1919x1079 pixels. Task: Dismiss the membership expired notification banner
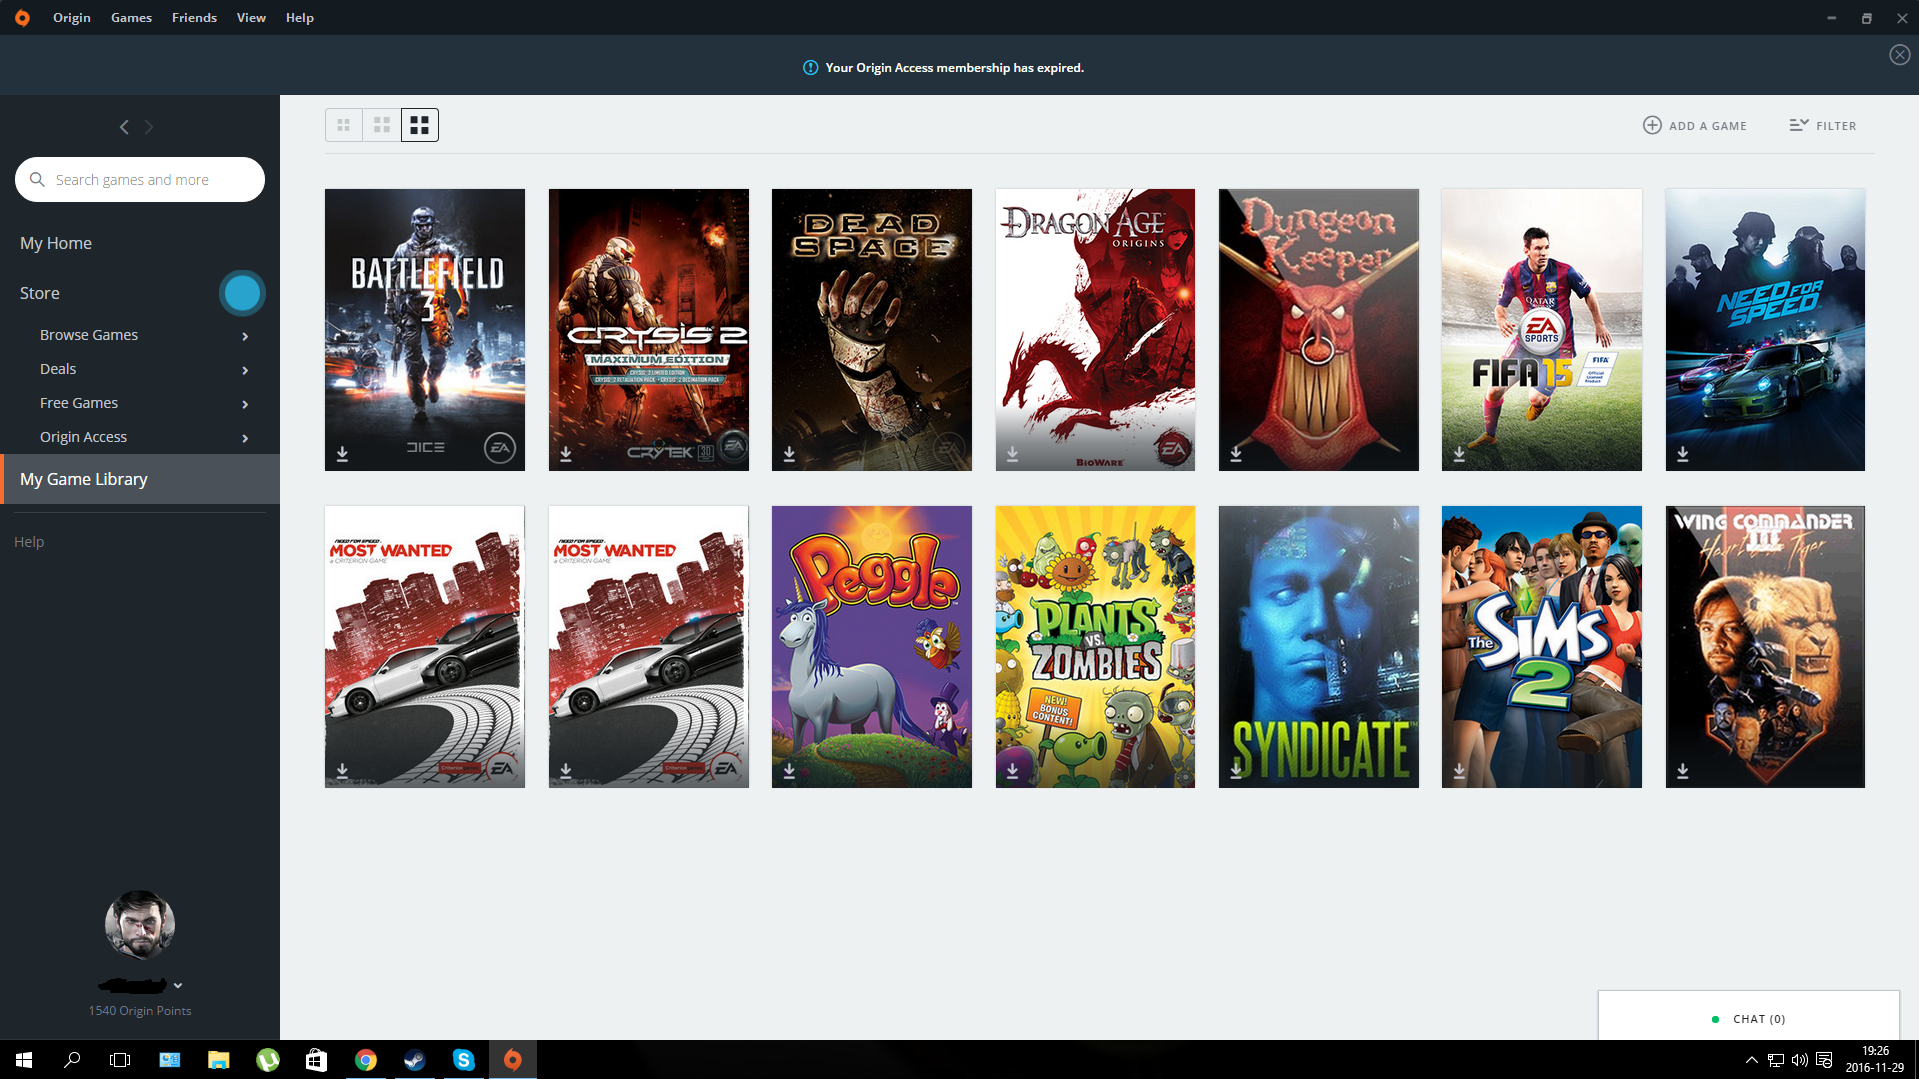coord(1899,55)
